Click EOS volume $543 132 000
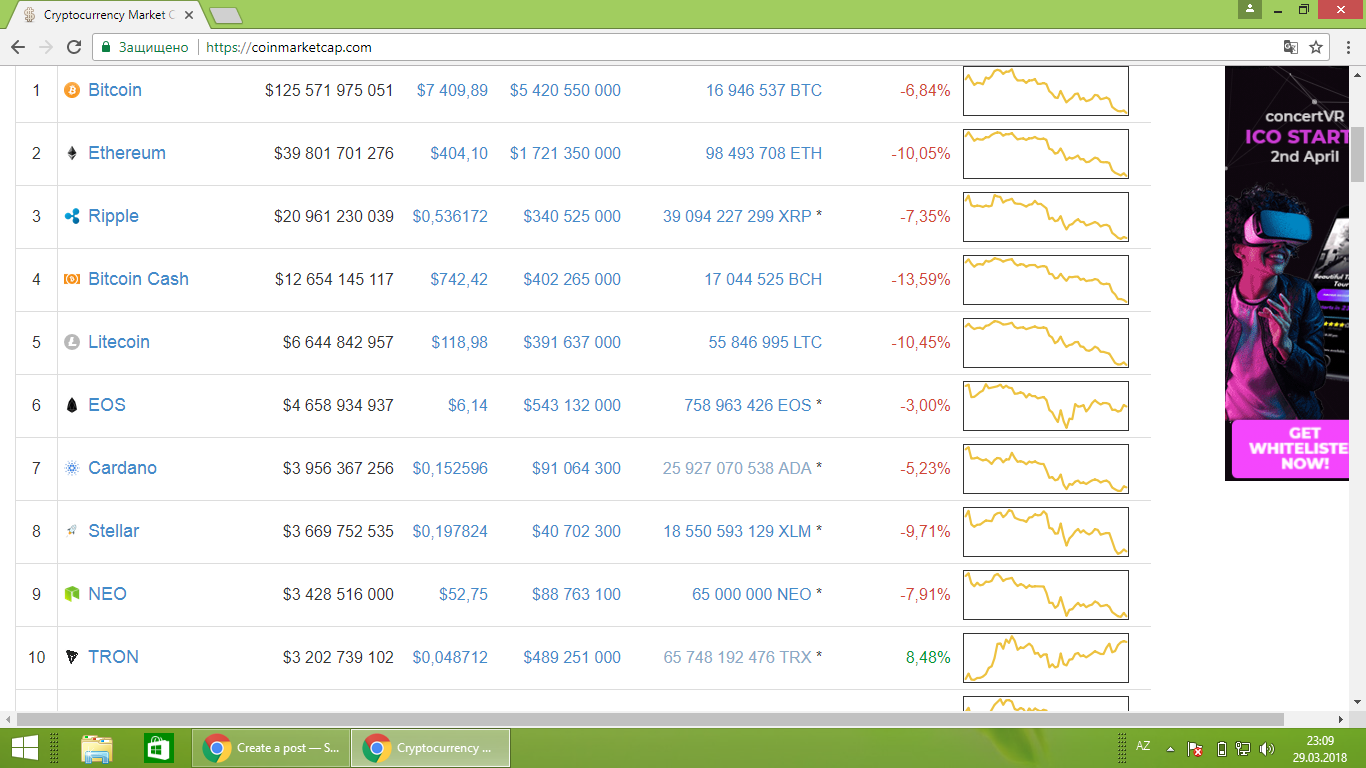This screenshot has width=1366, height=768. click(x=572, y=405)
